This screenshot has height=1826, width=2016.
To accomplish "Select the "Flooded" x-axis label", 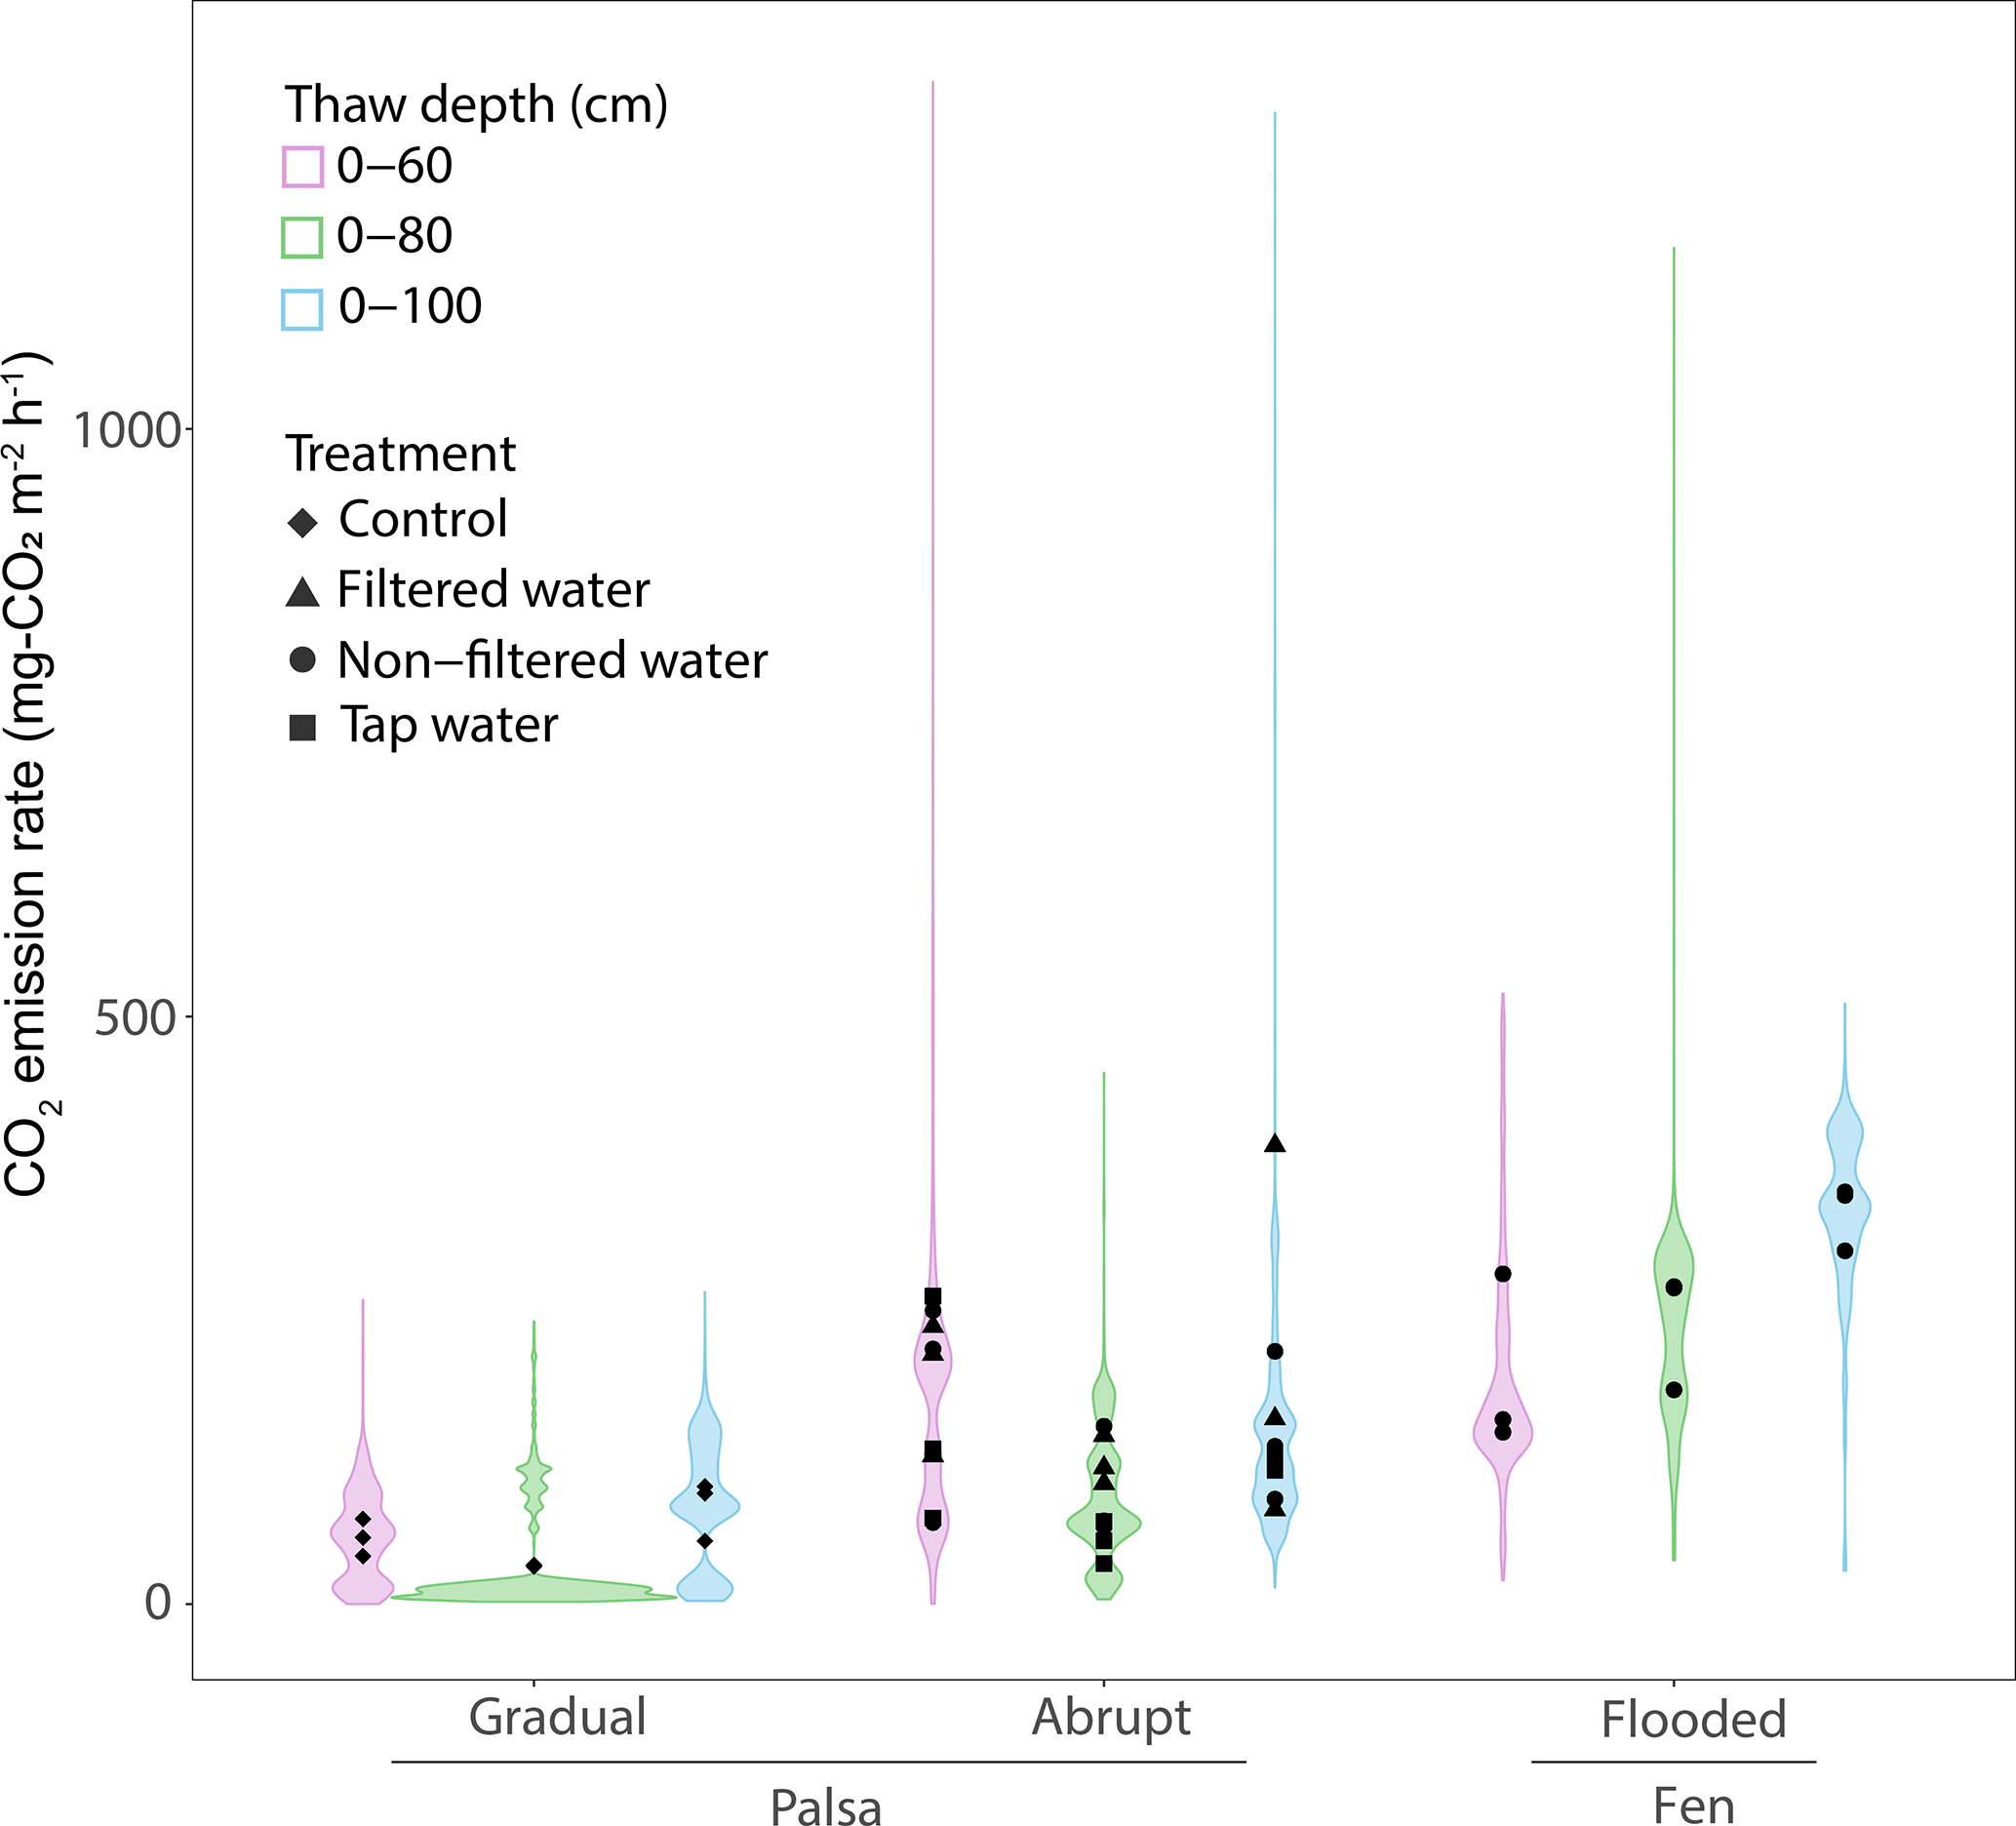I will tap(1693, 1720).
